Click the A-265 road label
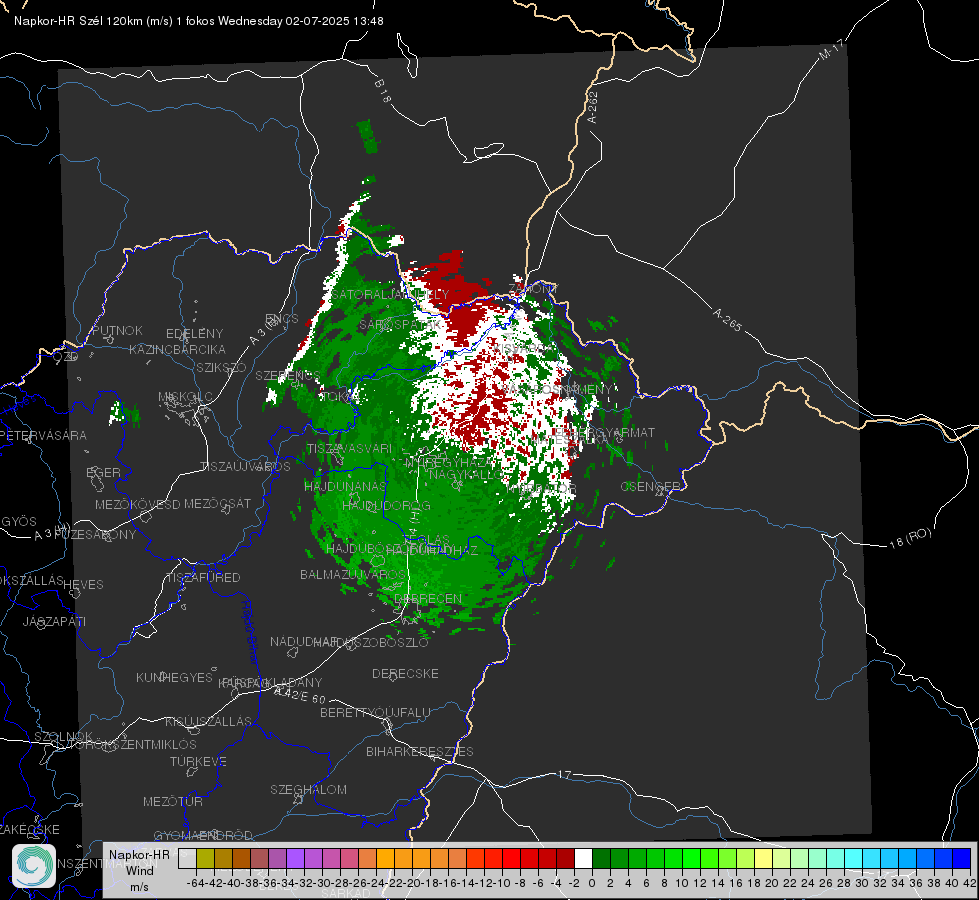 pyautogui.click(x=727, y=320)
